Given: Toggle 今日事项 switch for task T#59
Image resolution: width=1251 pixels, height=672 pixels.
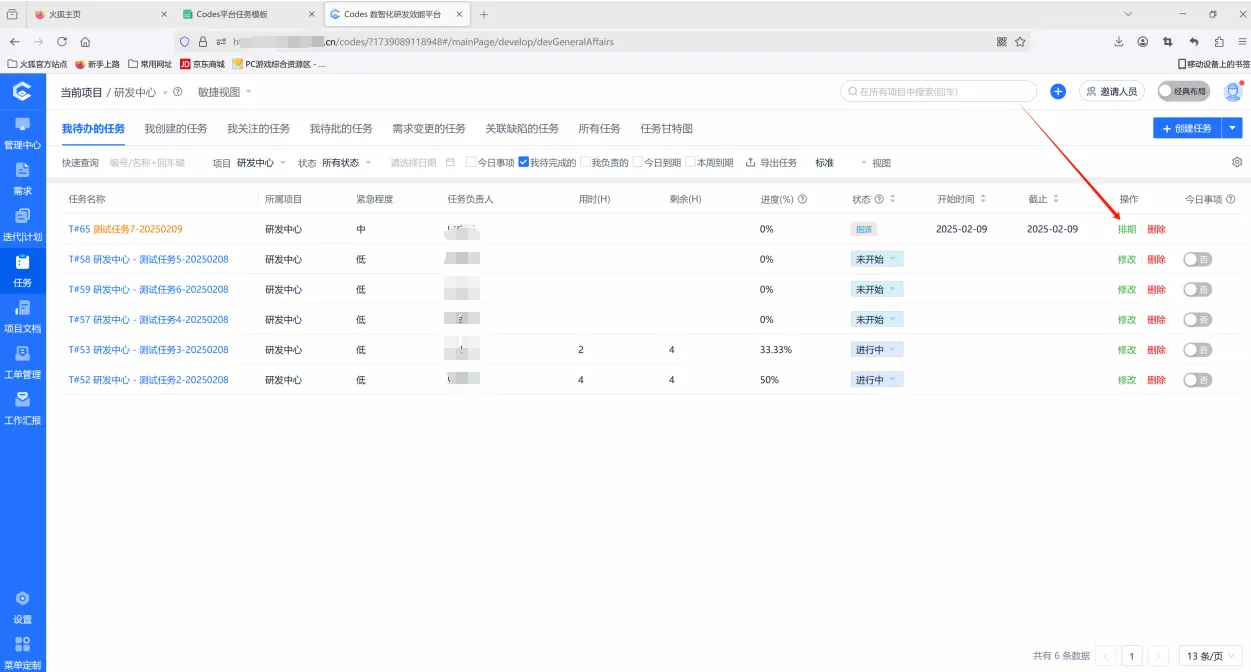Looking at the screenshot, I should 1197,289.
